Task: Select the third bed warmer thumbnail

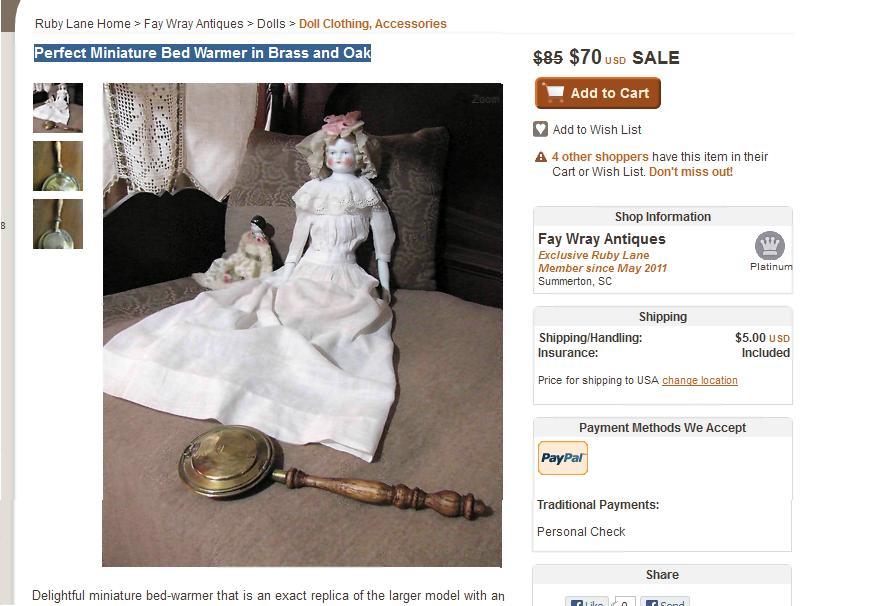Action: click(x=58, y=224)
